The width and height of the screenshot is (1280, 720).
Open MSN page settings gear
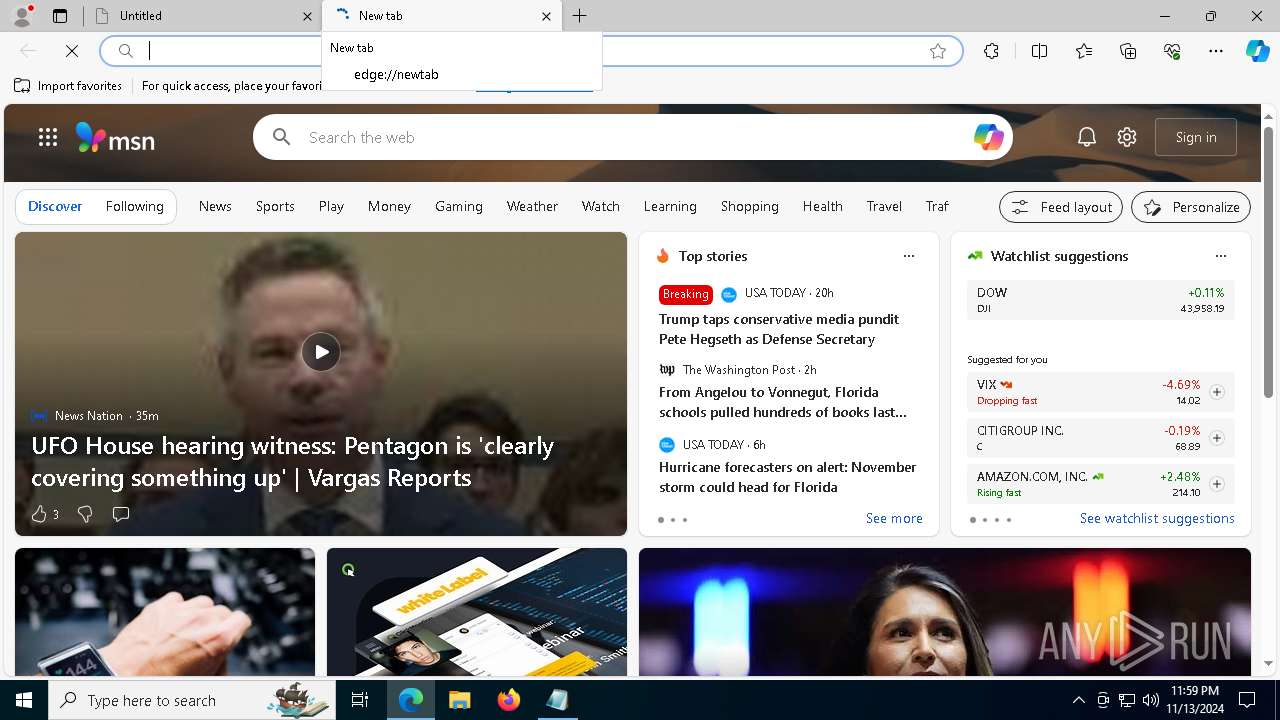[1127, 137]
